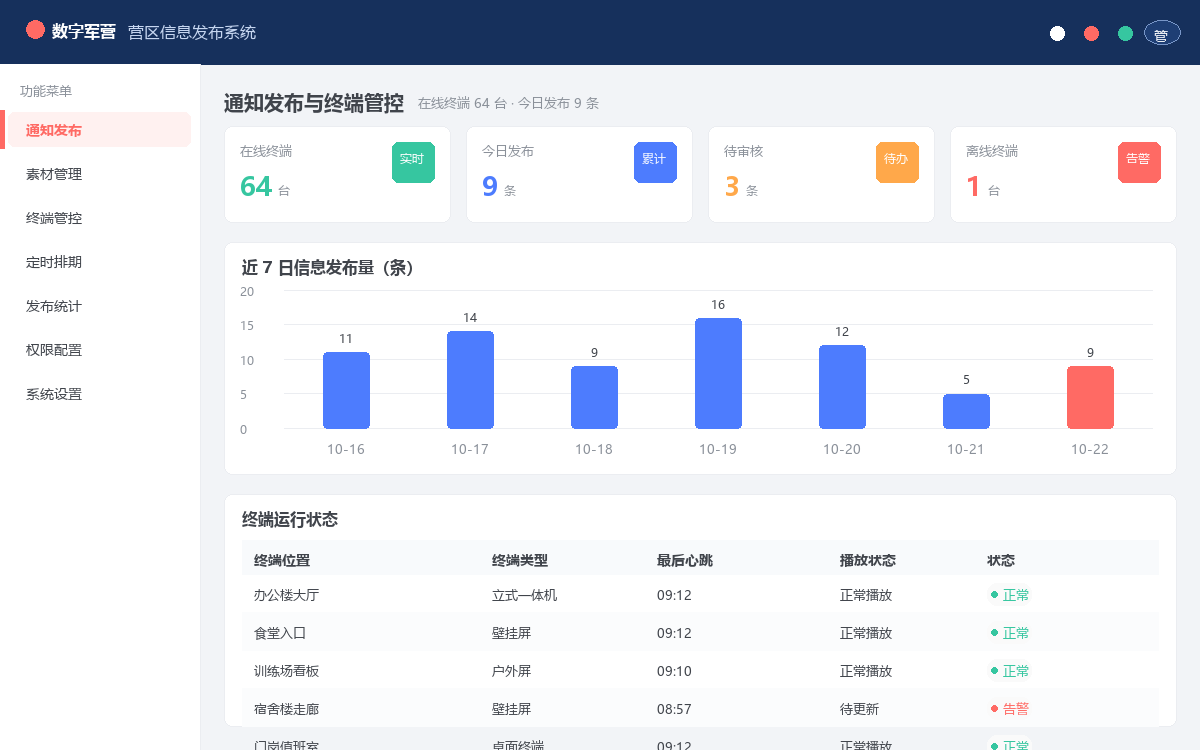Click the red 告警 status tag
This screenshot has width=1200, height=750.
point(1009,709)
